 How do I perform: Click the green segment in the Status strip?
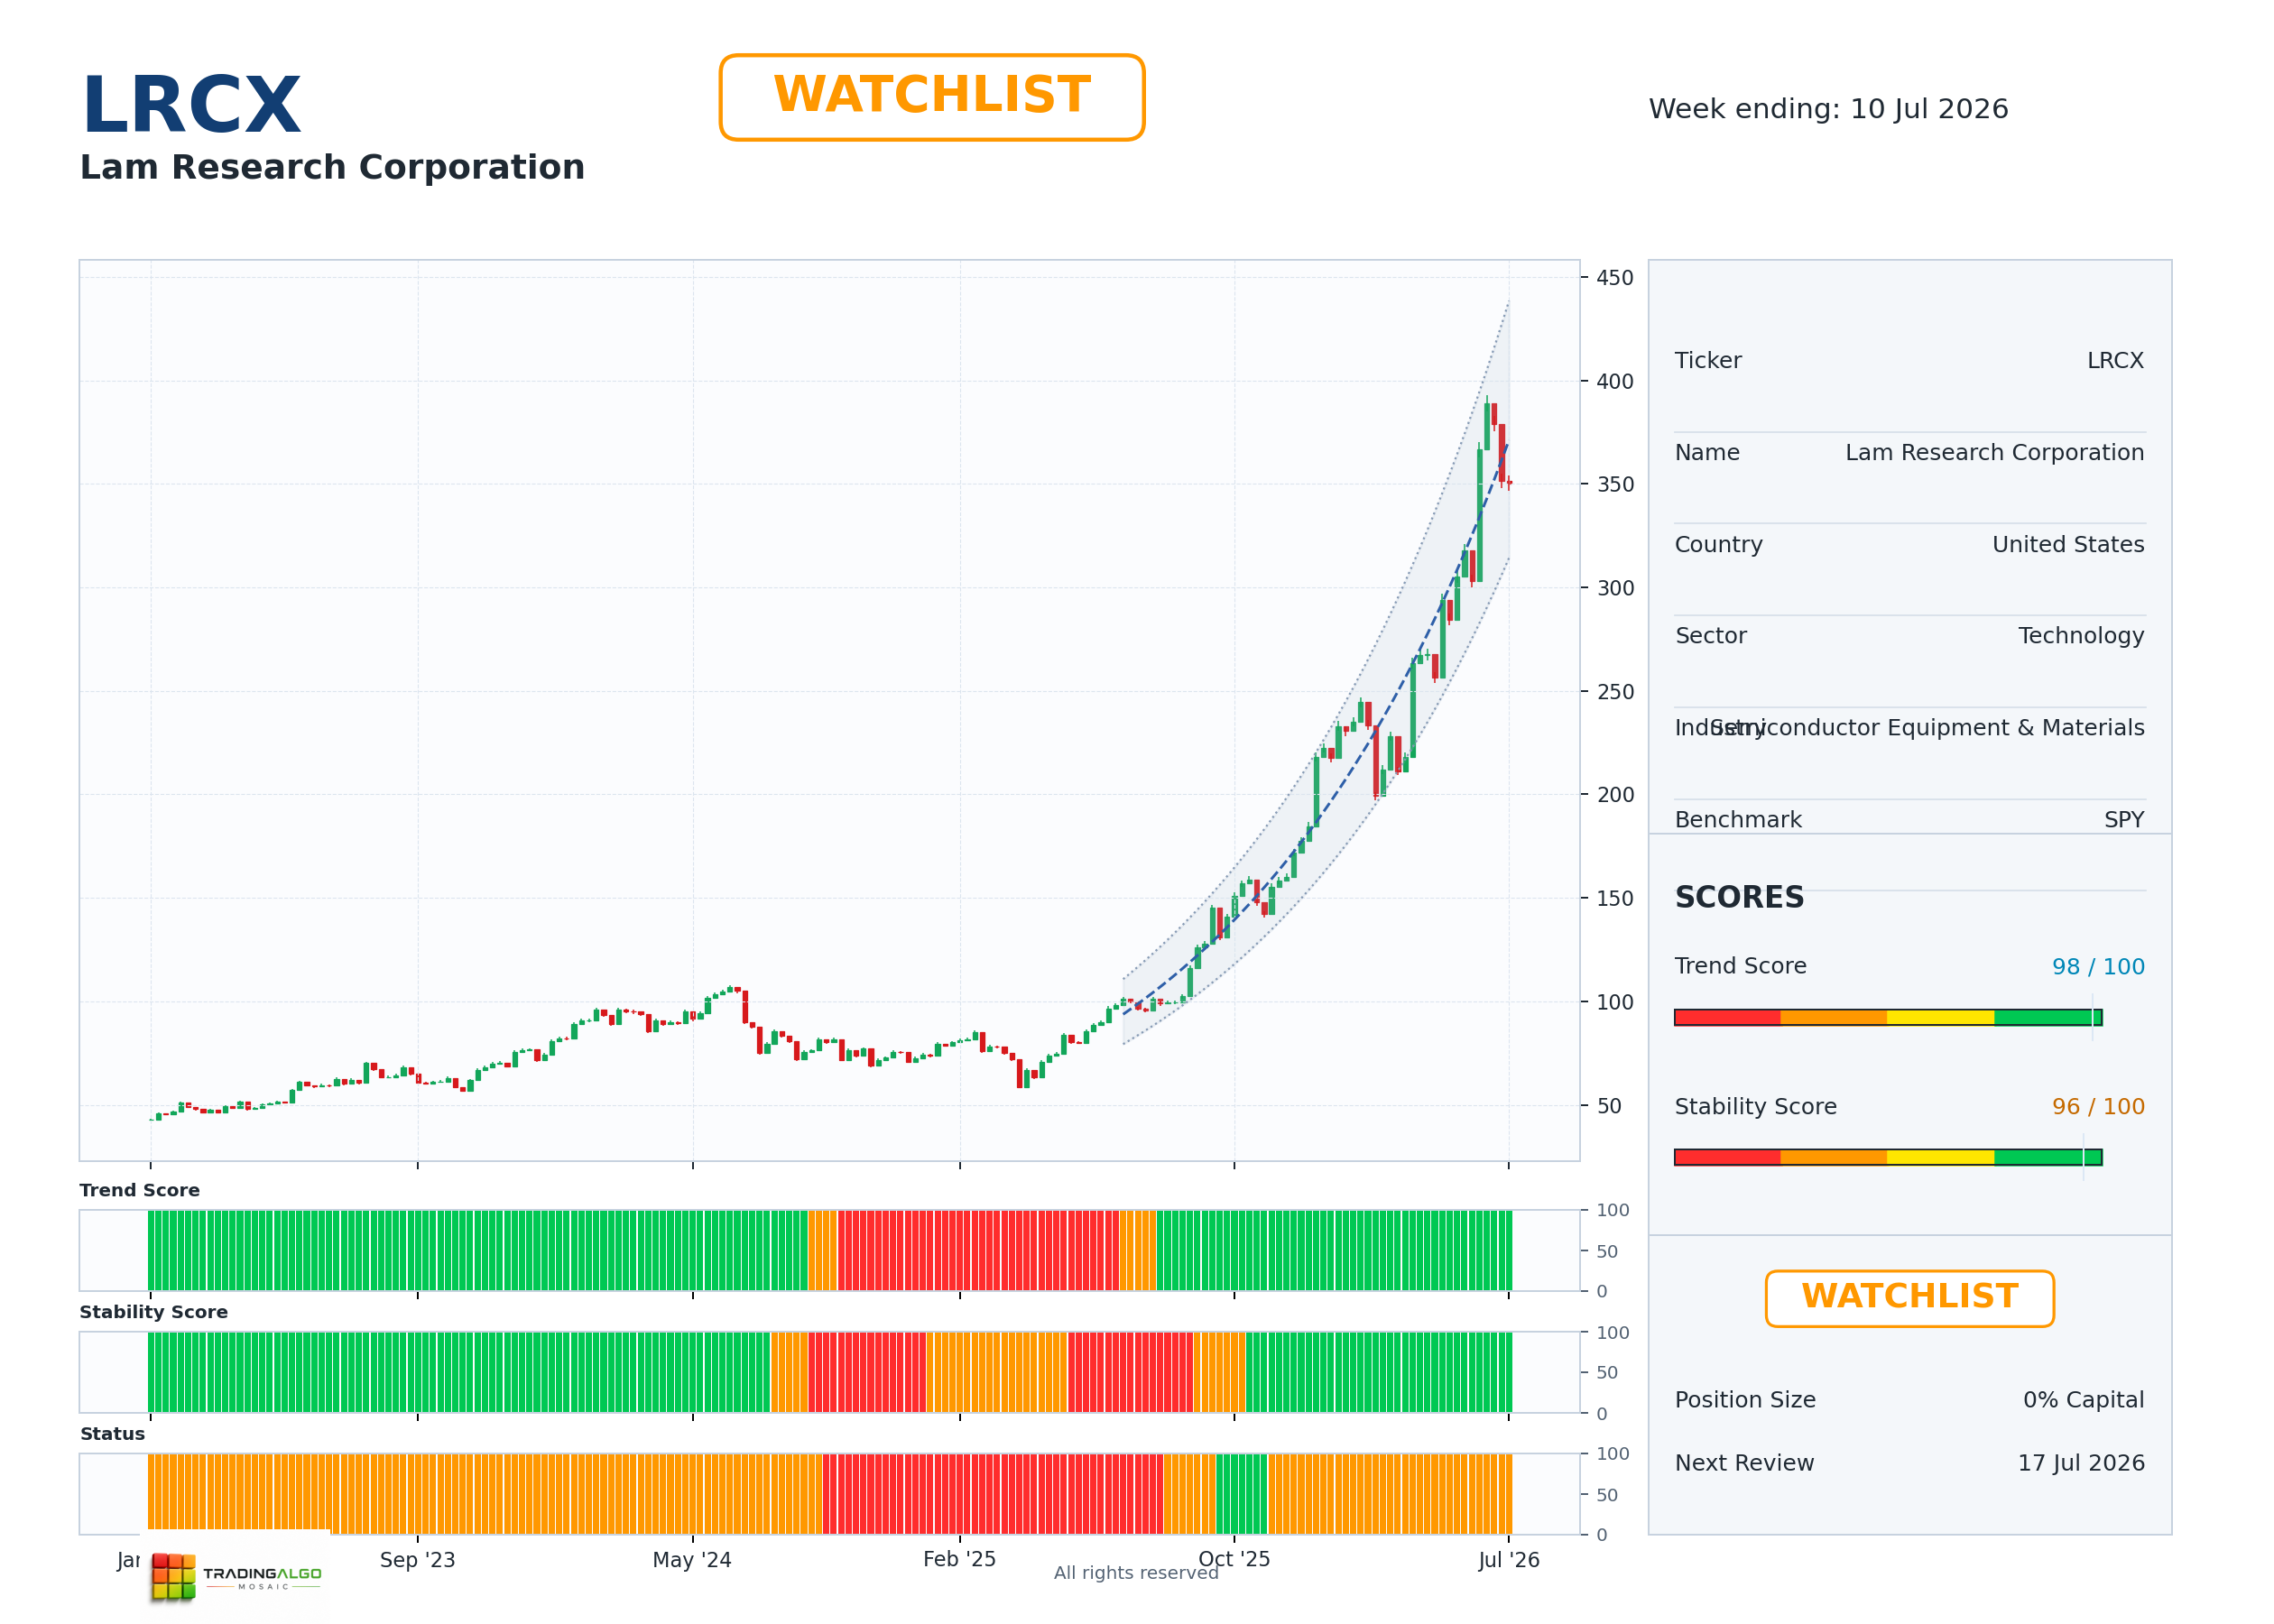(1241, 1494)
